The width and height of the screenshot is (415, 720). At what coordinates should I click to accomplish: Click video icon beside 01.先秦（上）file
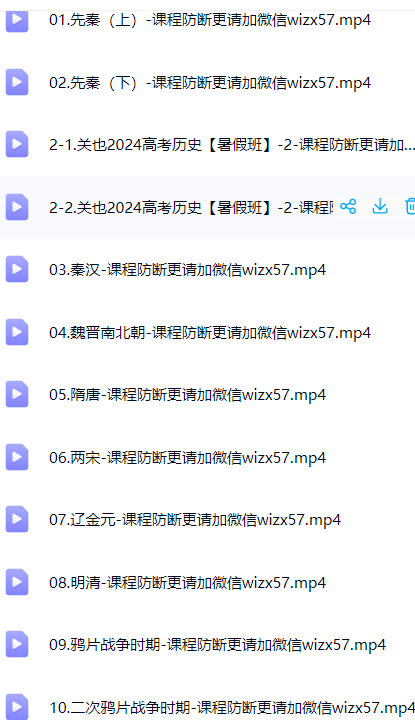(17, 20)
